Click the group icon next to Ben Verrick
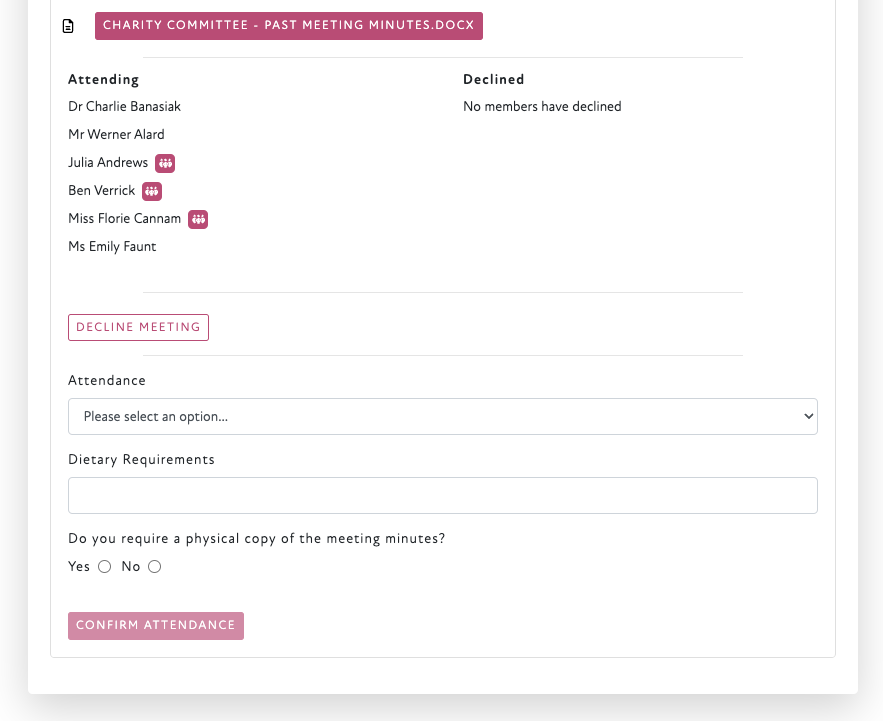 tap(151, 191)
